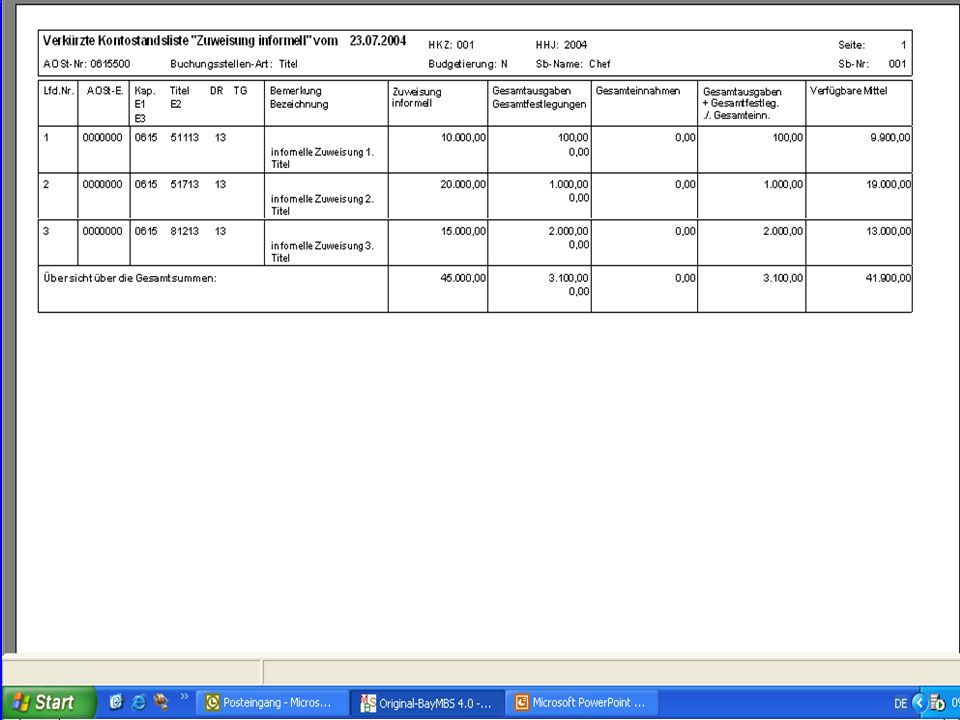The height and width of the screenshot is (720, 960).
Task: Click the 'Bemerkung Bezeichnung' column header
Action: pos(299,97)
